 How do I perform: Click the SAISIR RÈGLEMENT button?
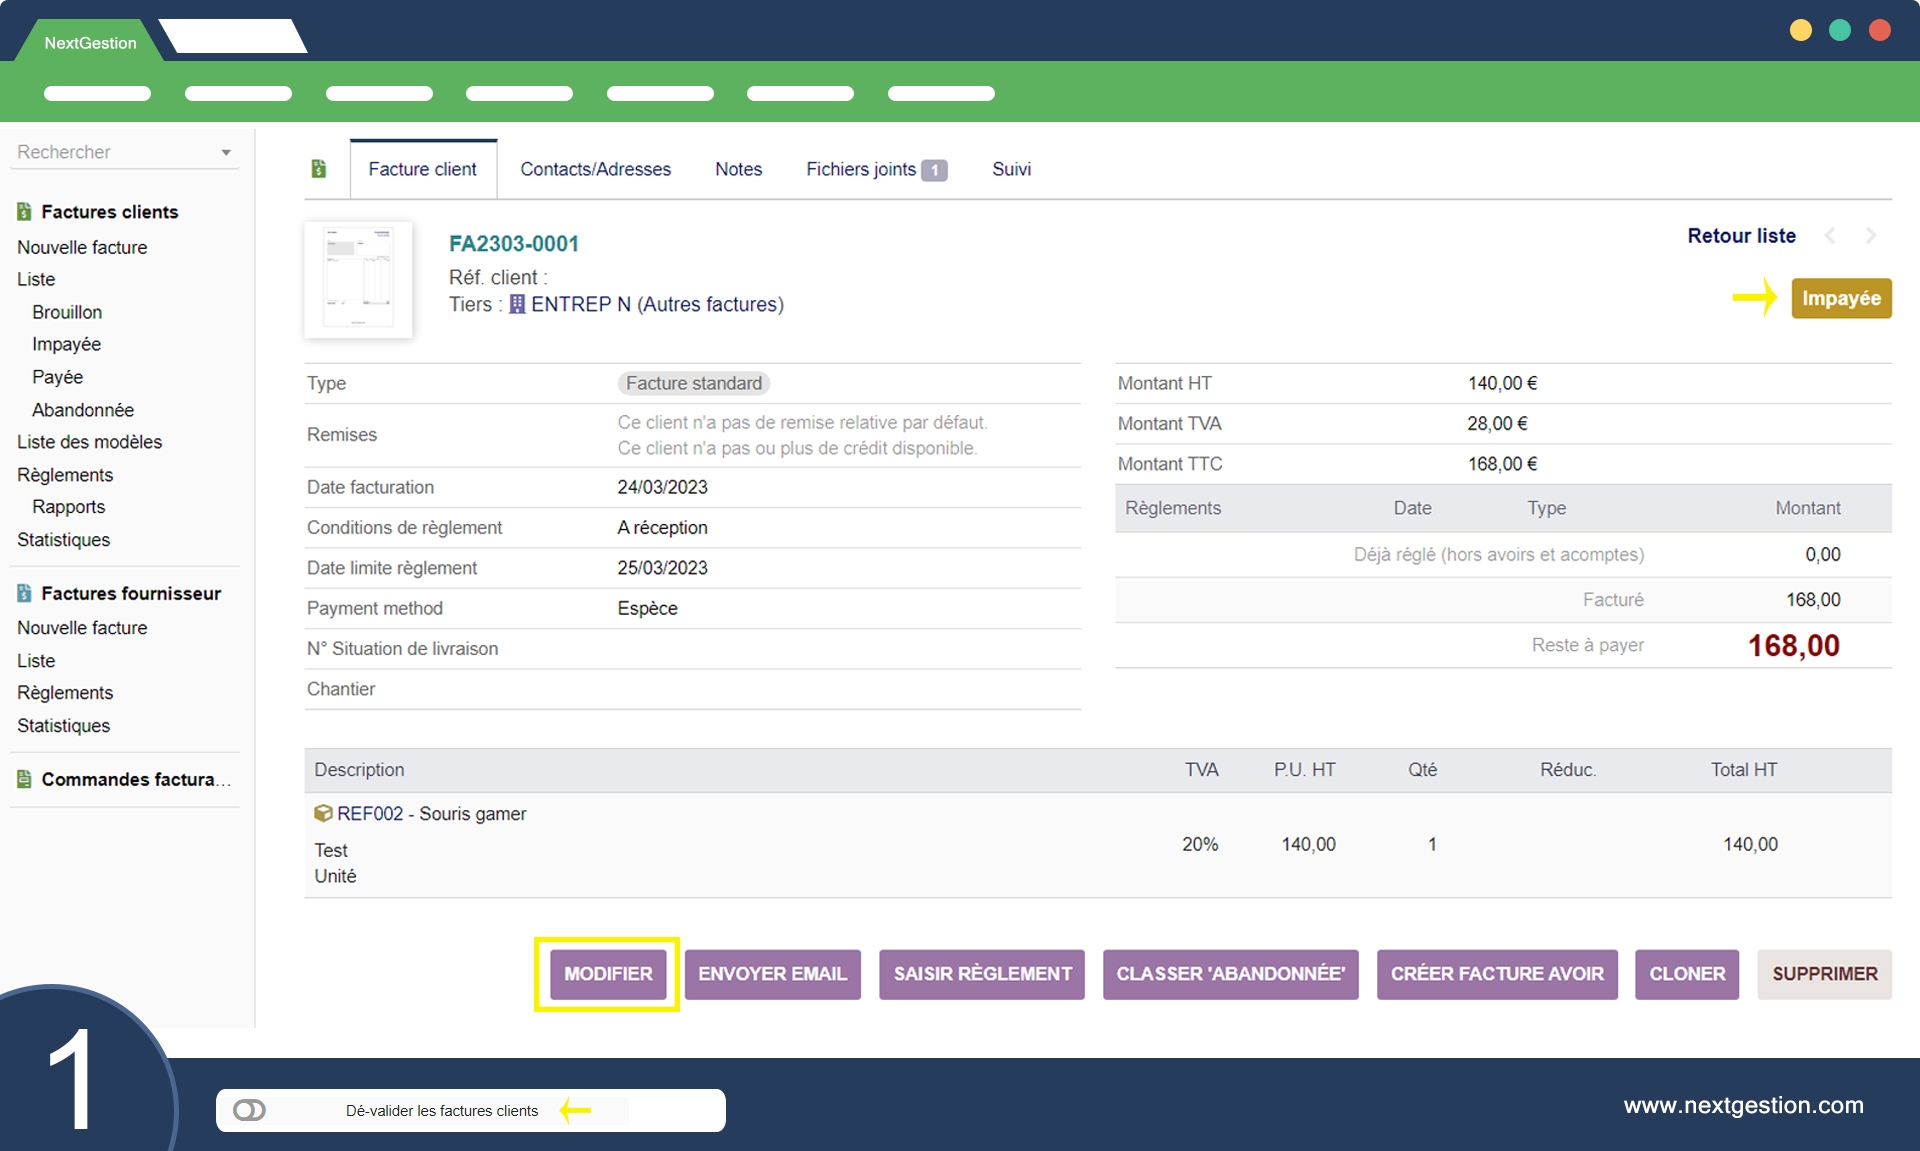tap(982, 974)
